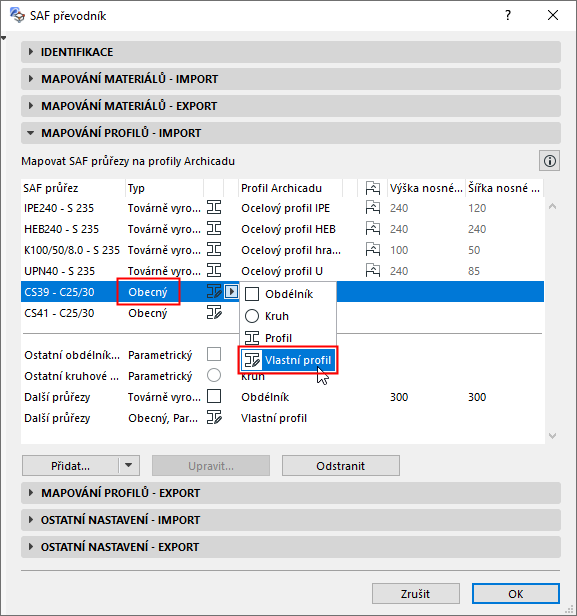
Task: Click the Zrušit button
Action: click(416, 594)
